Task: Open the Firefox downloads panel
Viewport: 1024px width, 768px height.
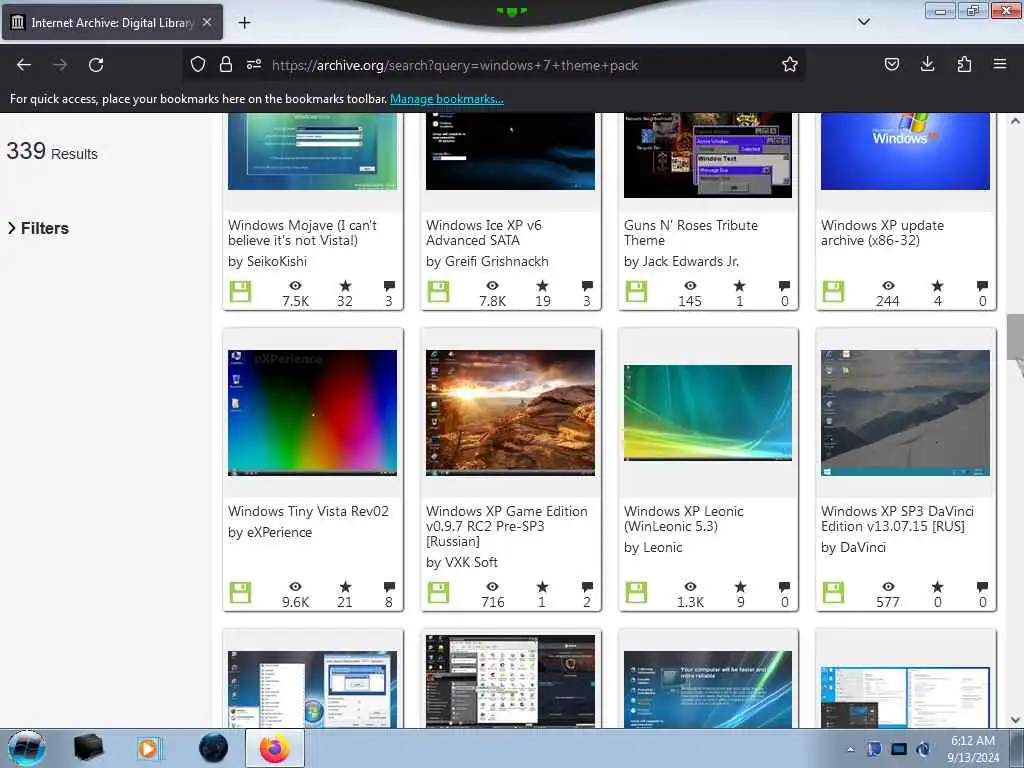Action: click(x=927, y=64)
